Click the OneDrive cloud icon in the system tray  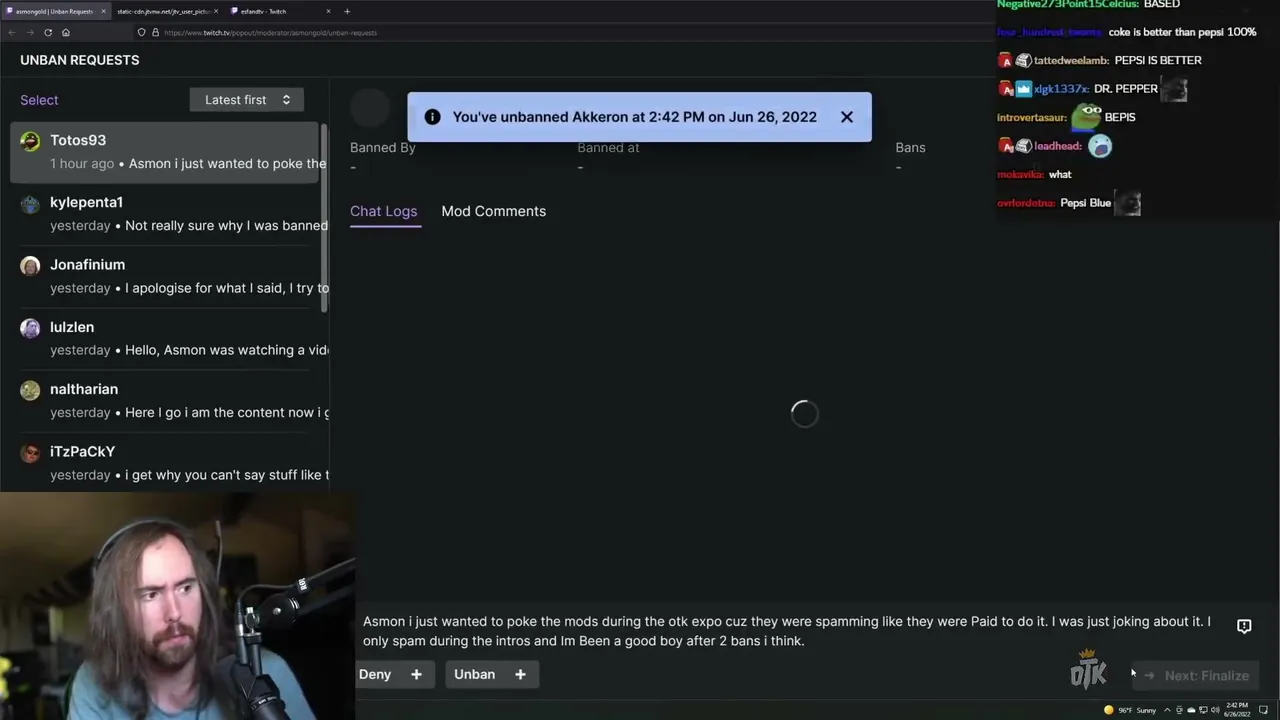click(1191, 710)
